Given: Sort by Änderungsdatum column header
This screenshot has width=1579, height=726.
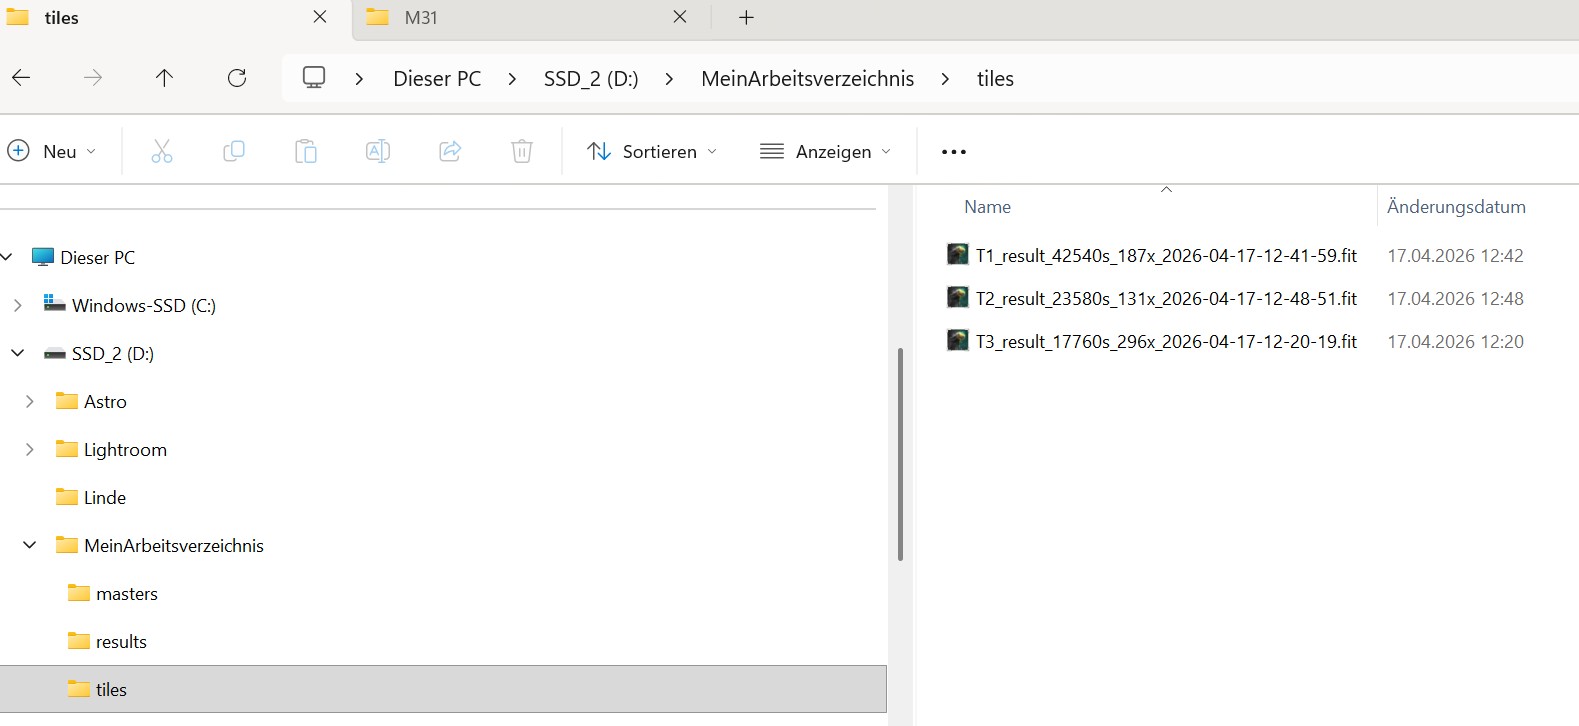Looking at the screenshot, I should 1455,207.
